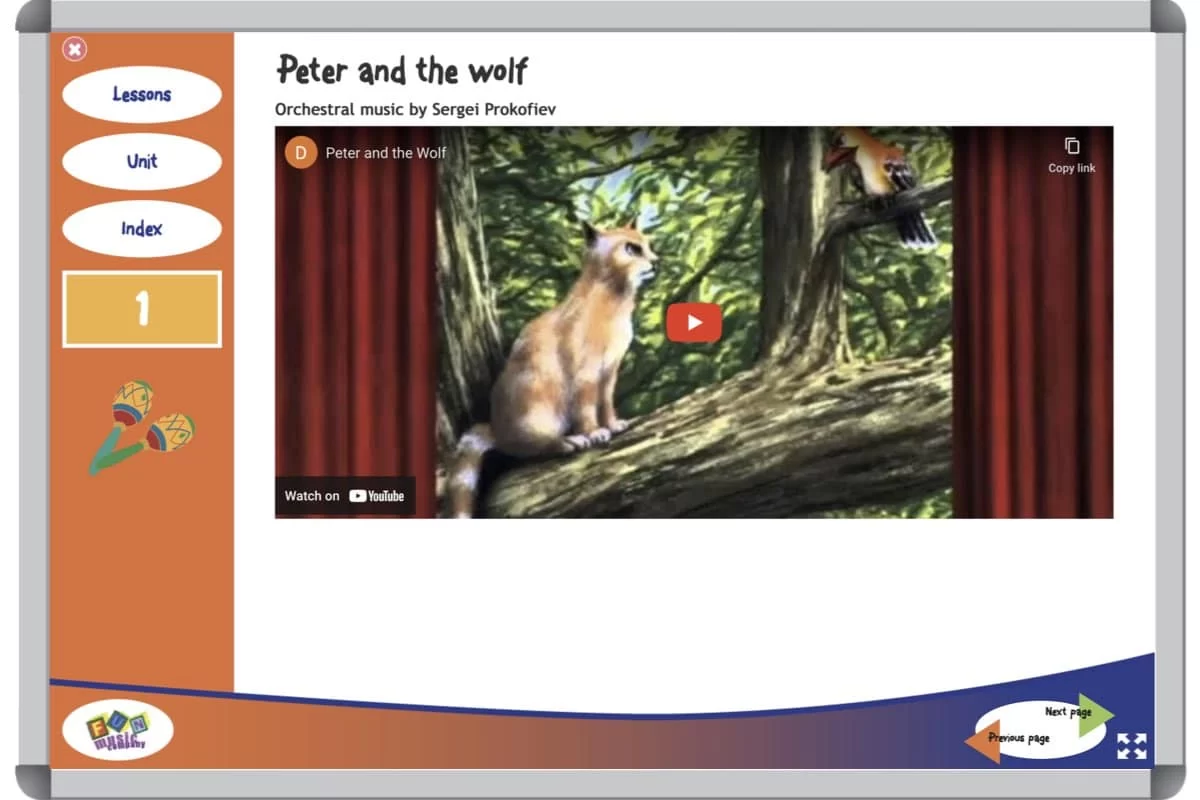Click the Fun Music Company logo
This screenshot has width=1200, height=800.
[118, 730]
